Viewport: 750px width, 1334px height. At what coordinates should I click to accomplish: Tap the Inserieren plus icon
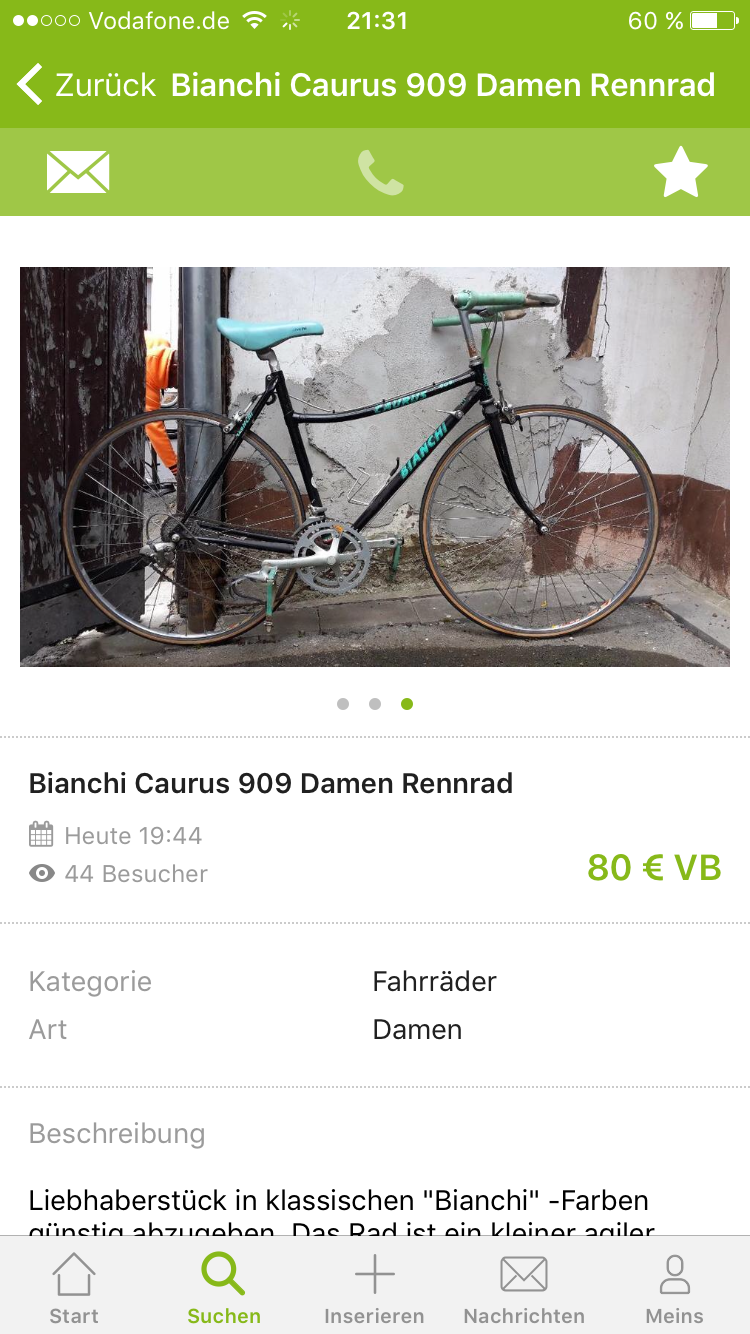[x=374, y=1276]
